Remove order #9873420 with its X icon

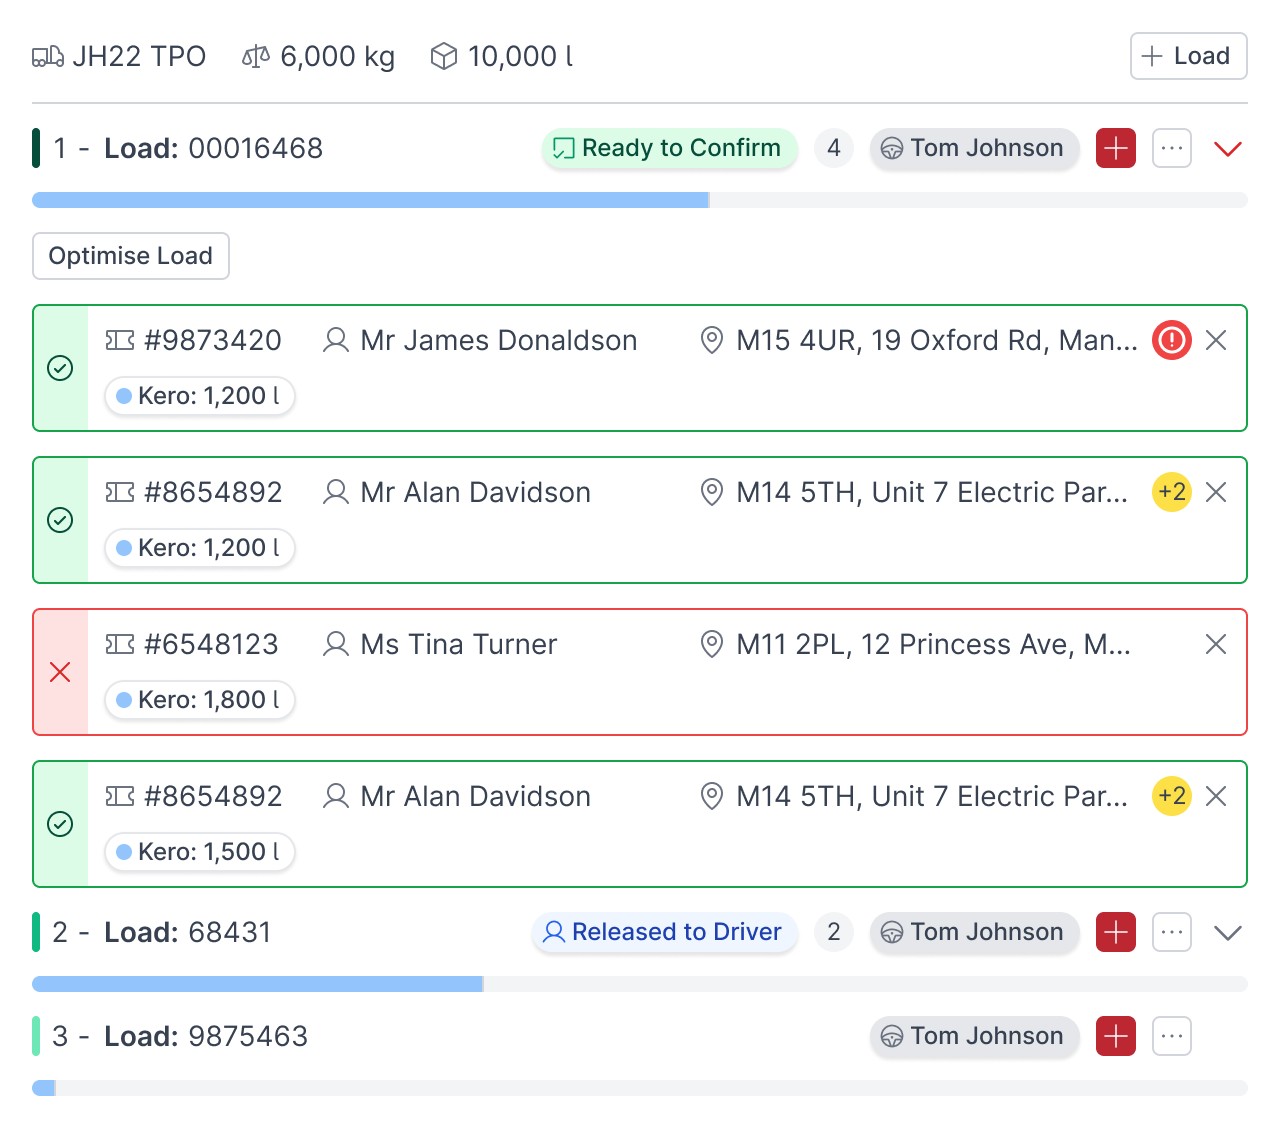point(1216,340)
